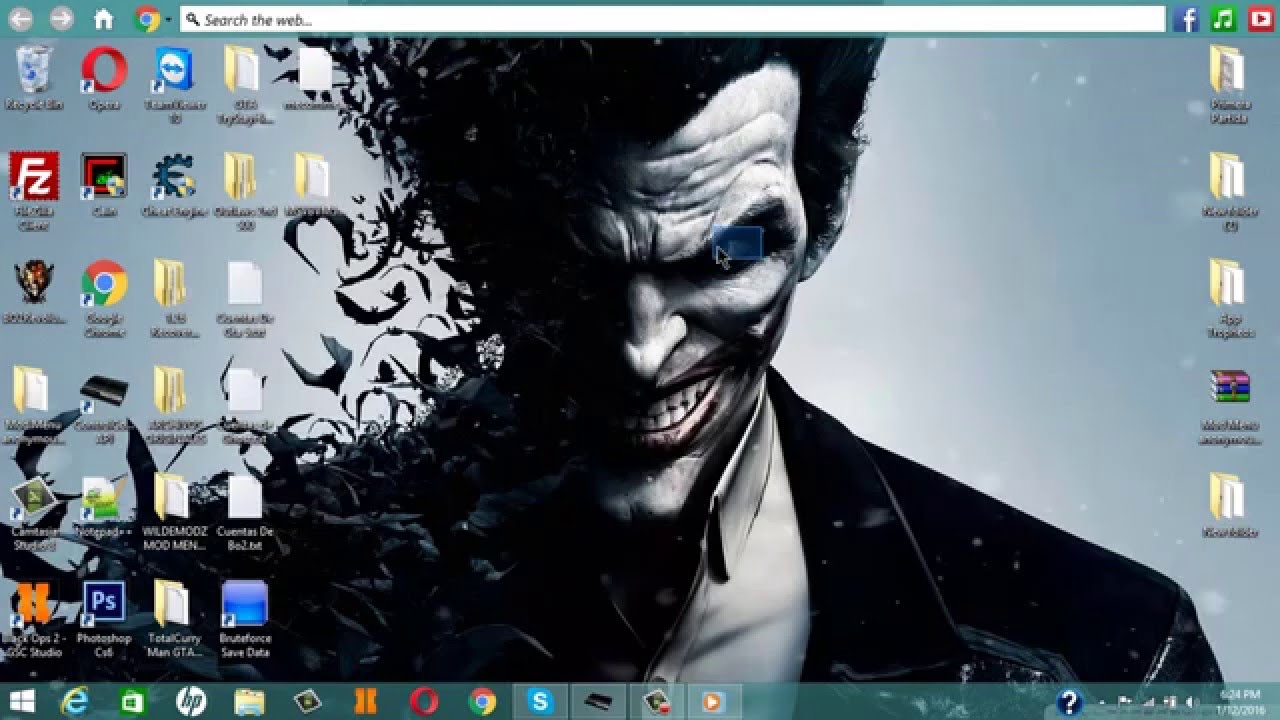Open the Google Chrome desktop shortcut
The height and width of the screenshot is (720, 1280).
104,298
